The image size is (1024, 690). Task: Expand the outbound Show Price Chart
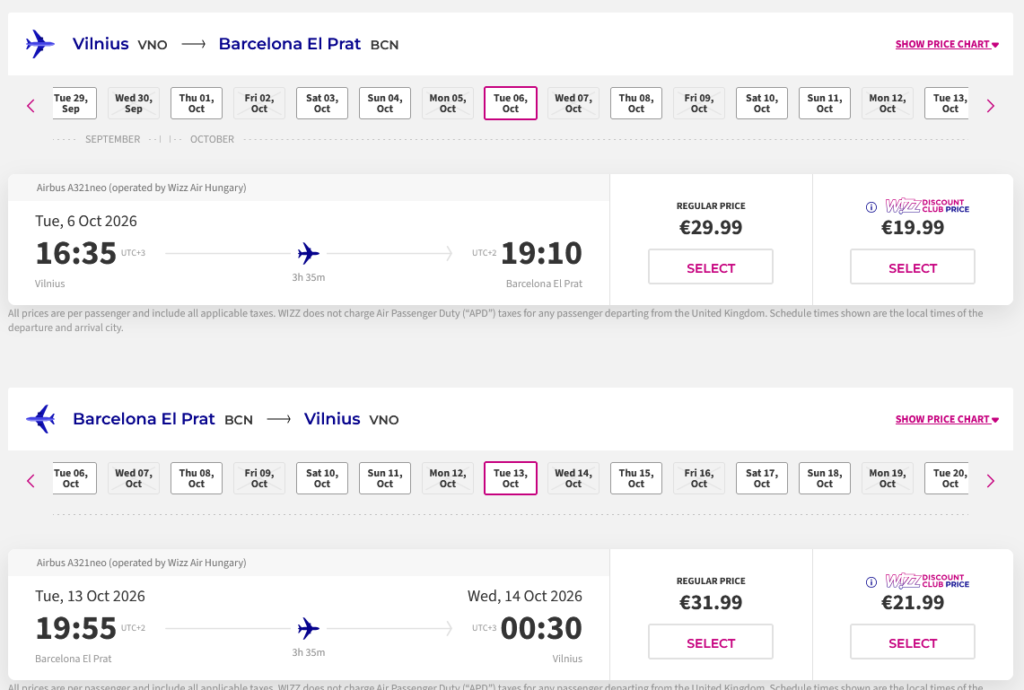(x=946, y=44)
